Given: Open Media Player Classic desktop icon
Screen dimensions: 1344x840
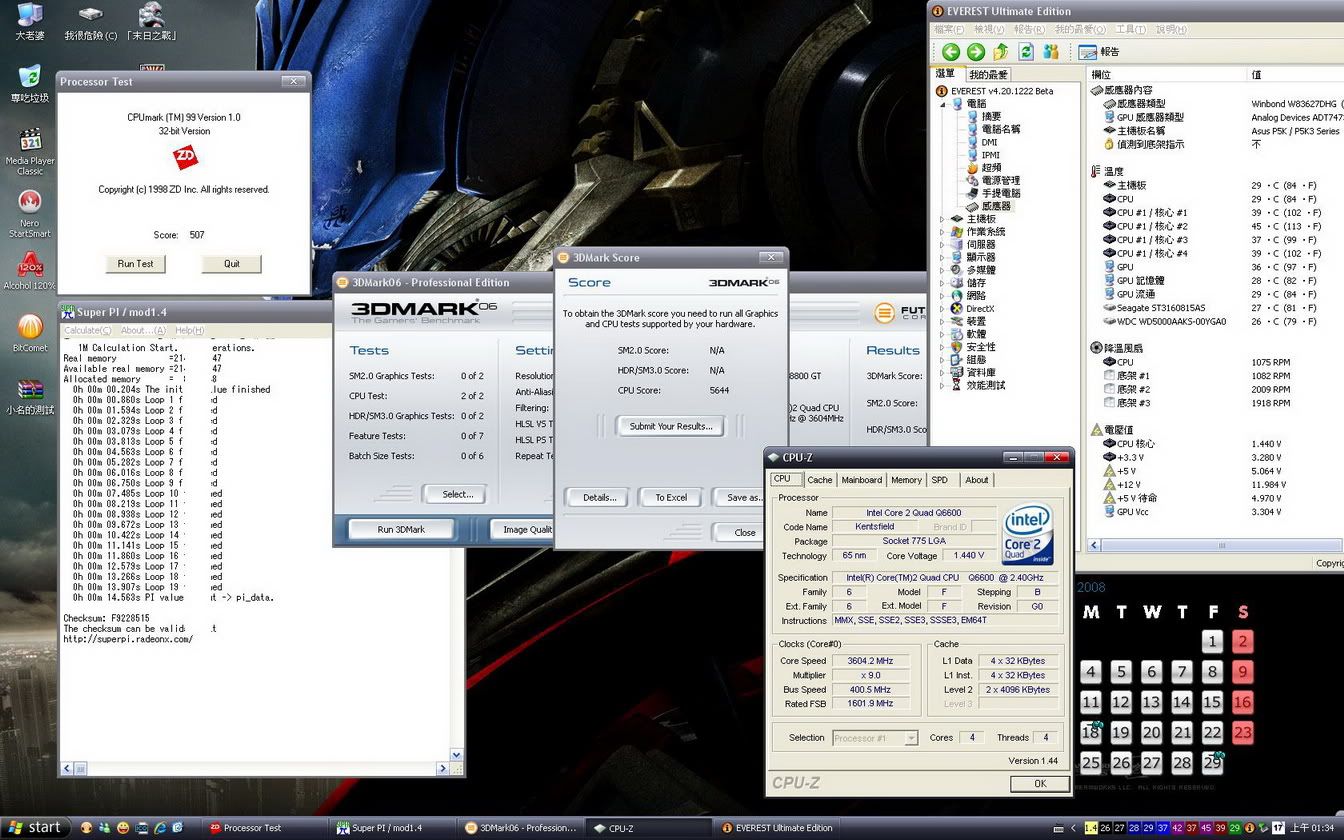Looking at the screenshot, I should point(30,152).
